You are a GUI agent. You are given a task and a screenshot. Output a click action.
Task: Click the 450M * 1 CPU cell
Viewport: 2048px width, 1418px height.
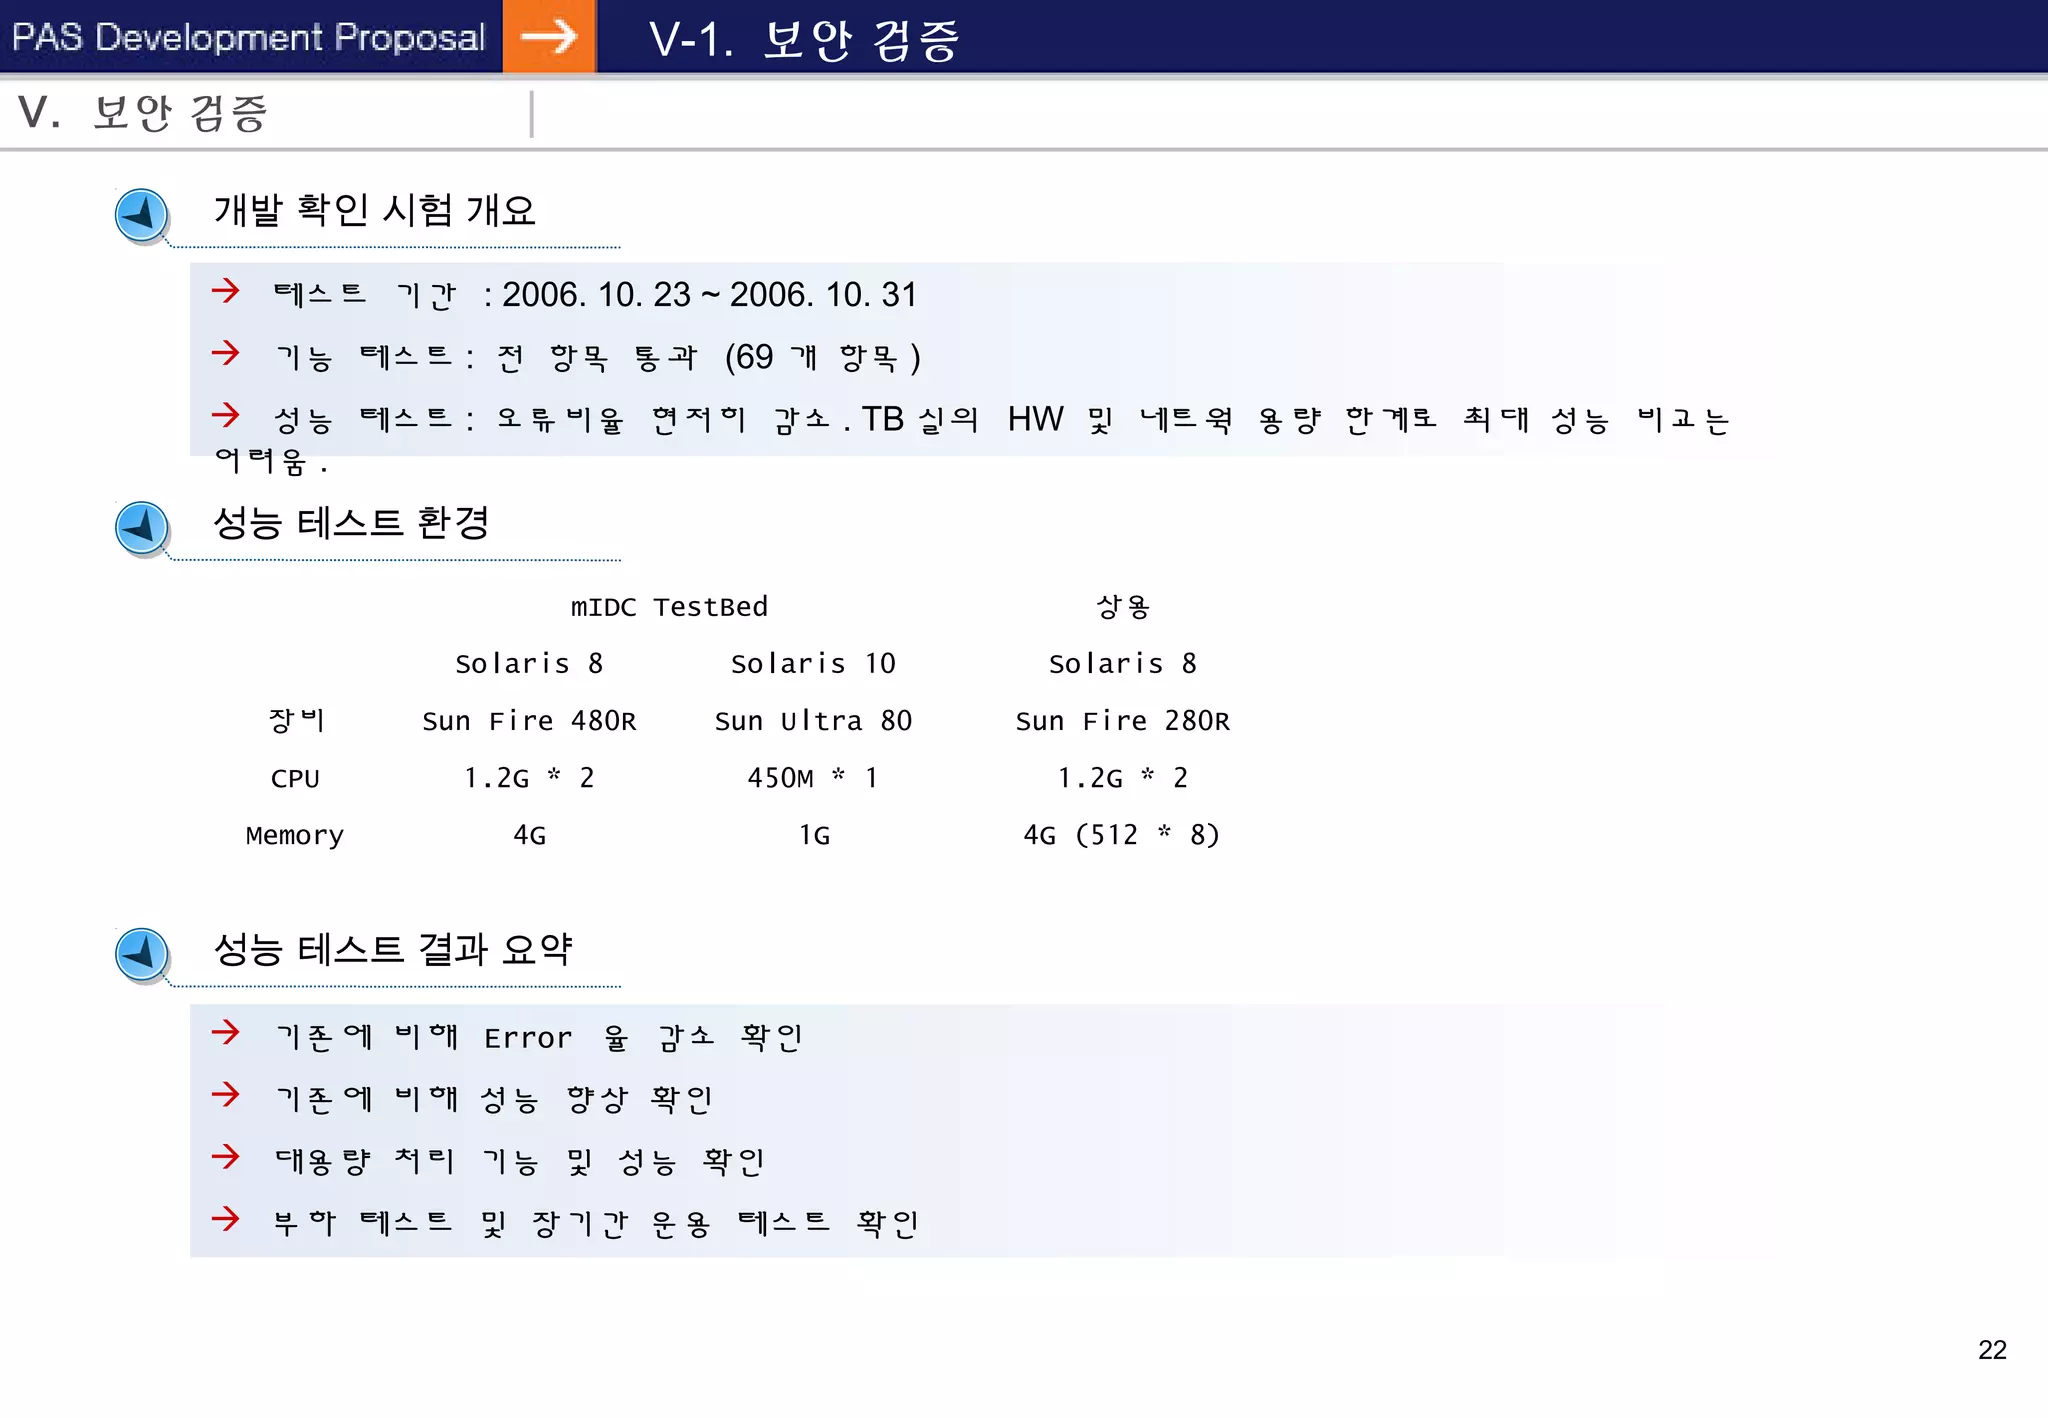tap(813, 778)
